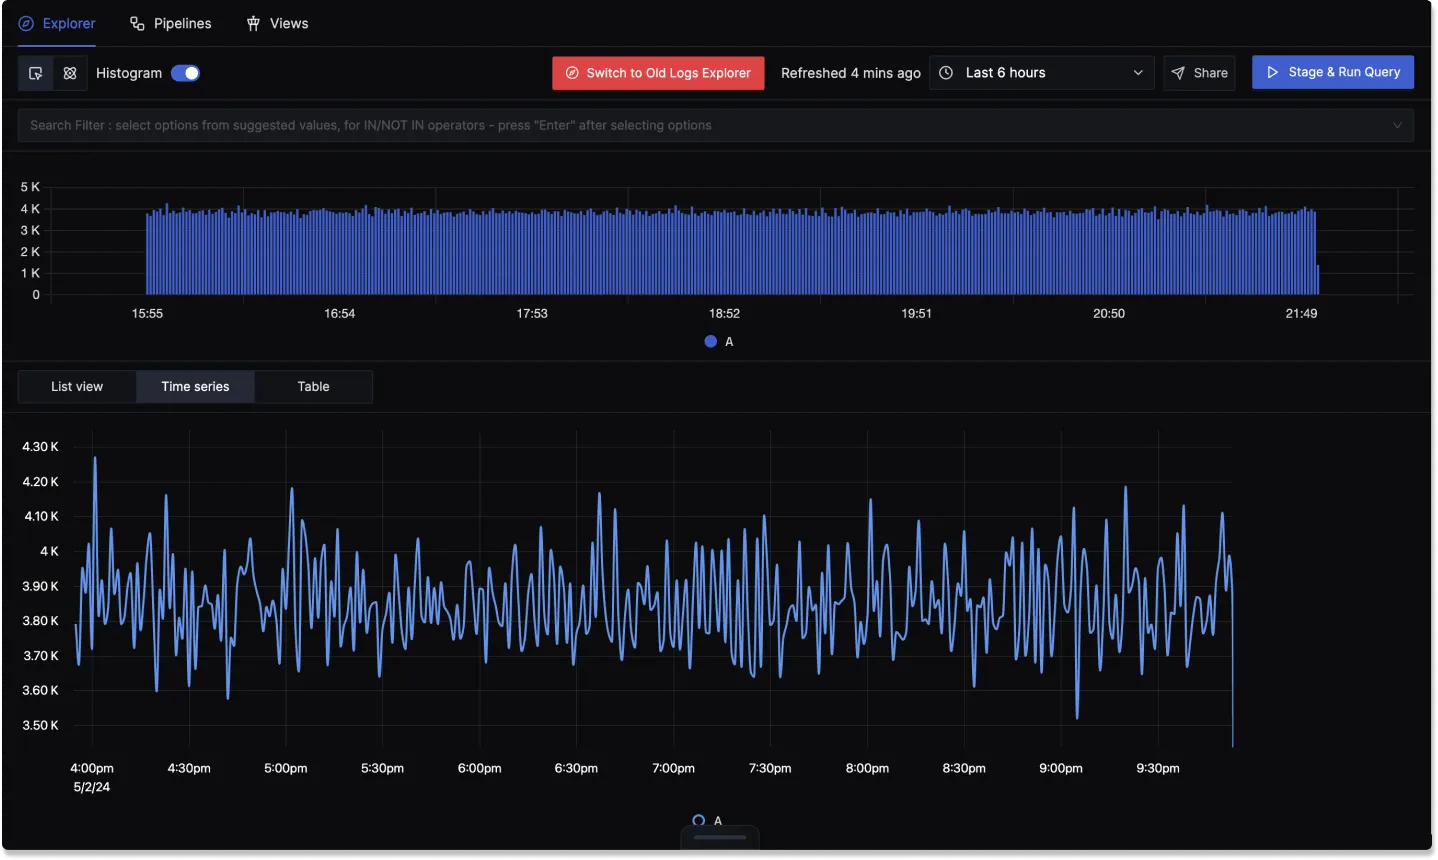Click the play icon in Run Query
Viewport: 1438px width, 860px height.
pyautogui.click(x=1273, y=72)
